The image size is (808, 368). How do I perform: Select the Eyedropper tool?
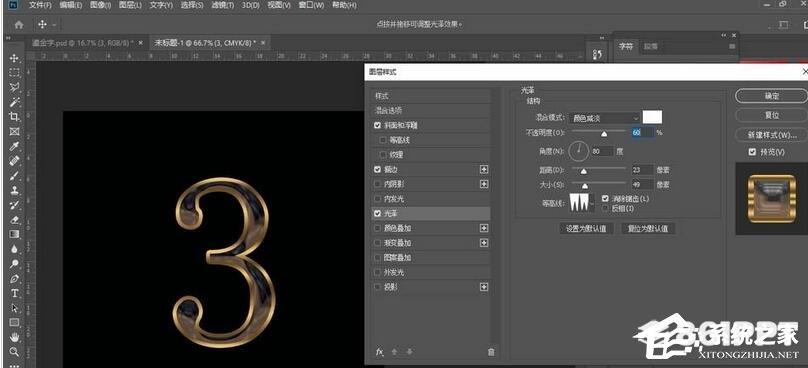point(14,146)
